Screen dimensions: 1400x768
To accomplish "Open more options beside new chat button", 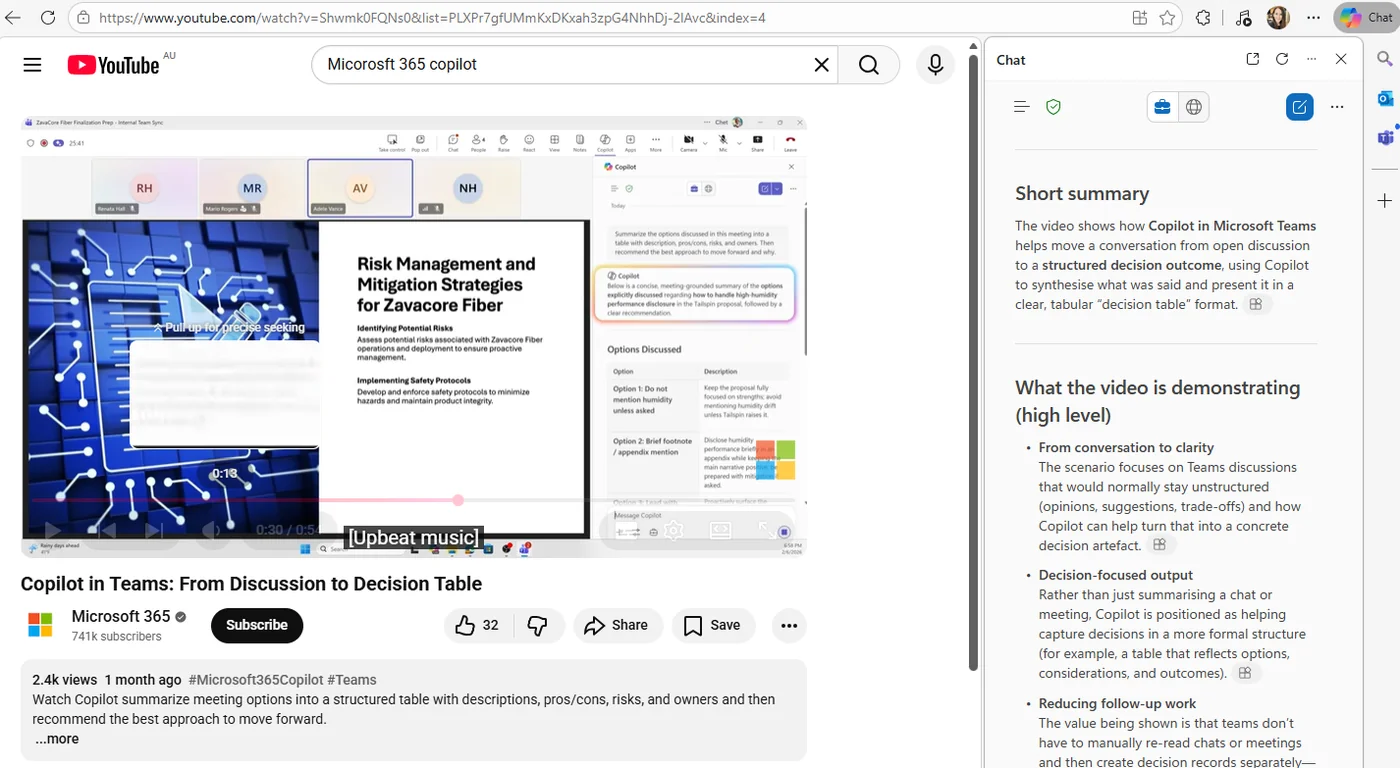I will click(x=1337, y=107).
